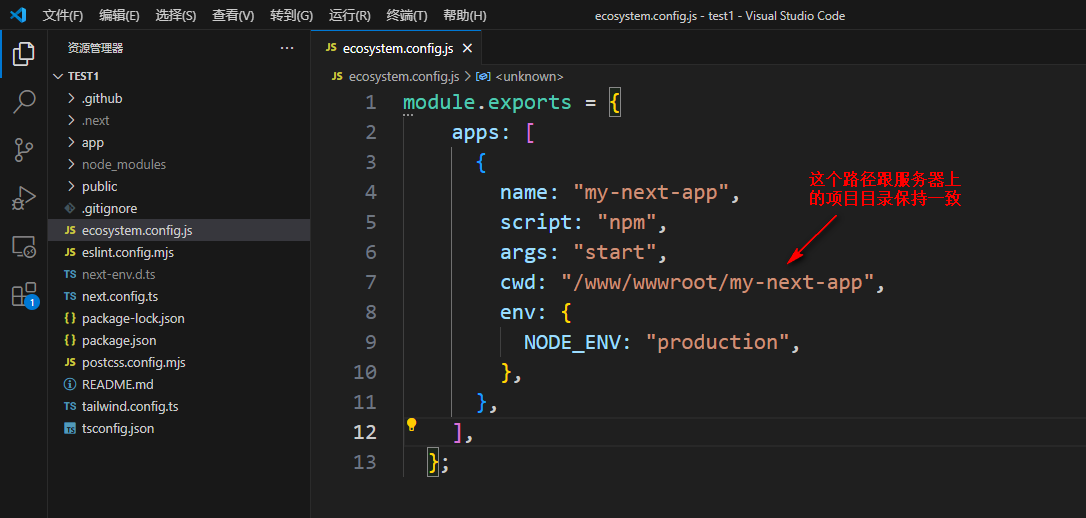Click the package.json braces icon
1086x518 pixels.
point(69,341)
